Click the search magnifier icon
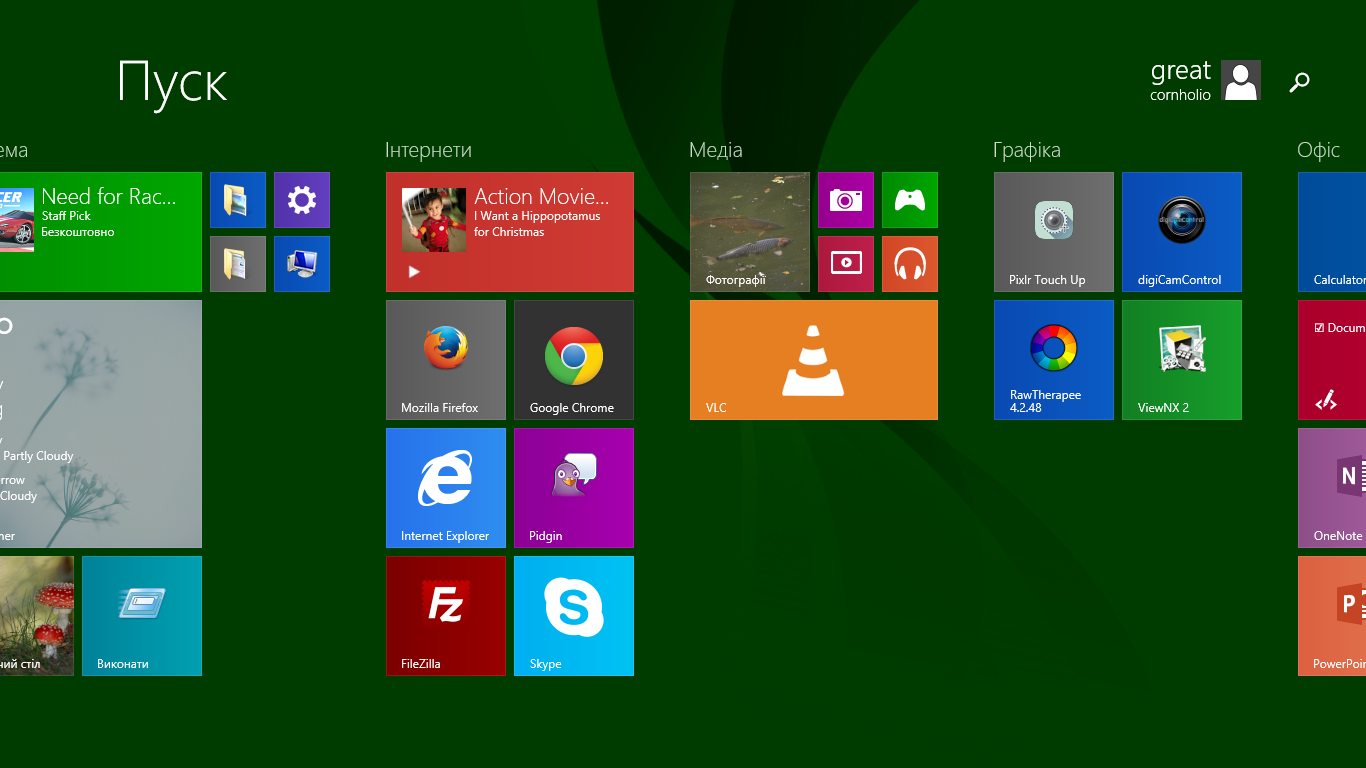Screen dimensions: 1366x768 (1299, 82)
